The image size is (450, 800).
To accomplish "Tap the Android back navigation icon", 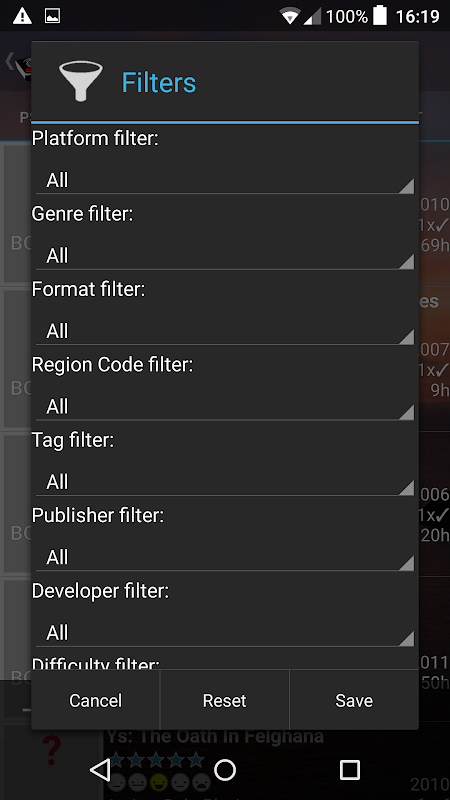I will [100, 770].
